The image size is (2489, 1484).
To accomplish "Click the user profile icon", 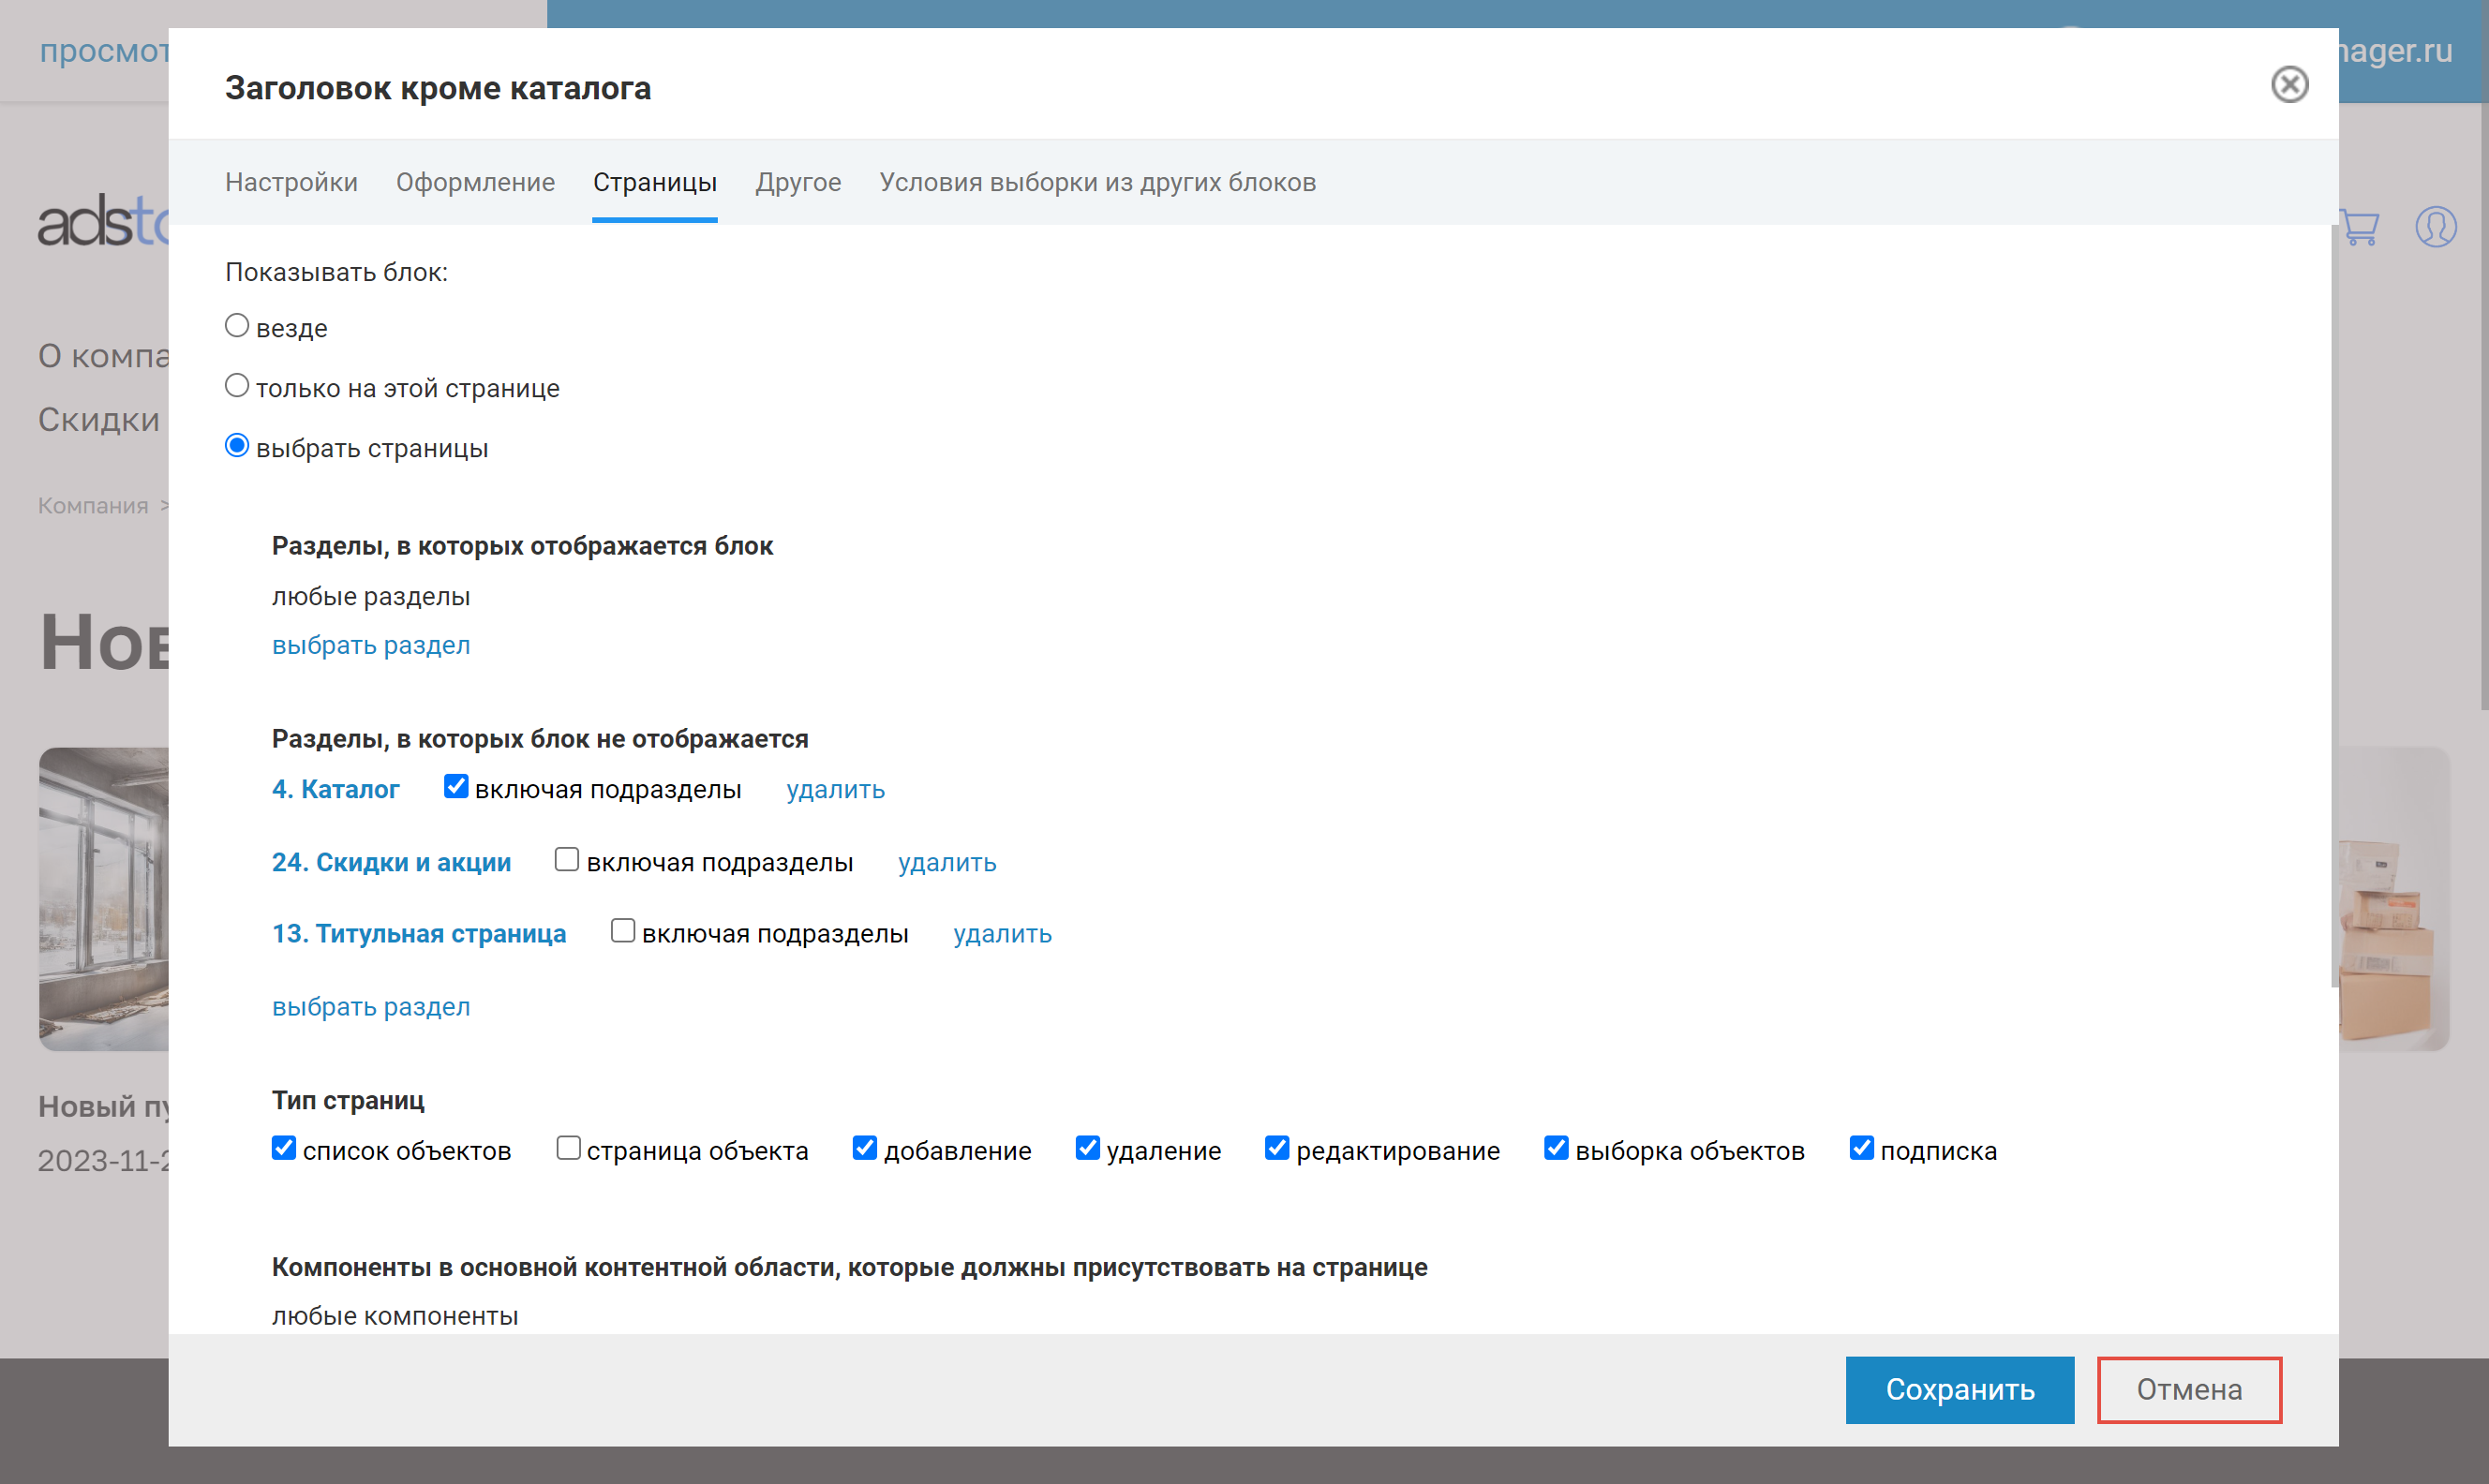I will pos(2435,227).
